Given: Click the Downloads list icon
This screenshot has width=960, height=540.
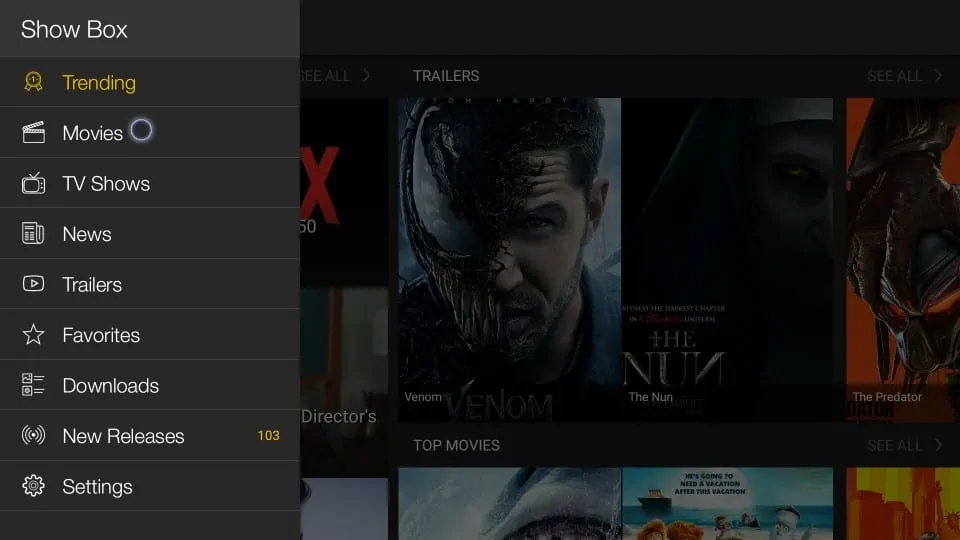Looking at the screenshot, I should [33, 385].
